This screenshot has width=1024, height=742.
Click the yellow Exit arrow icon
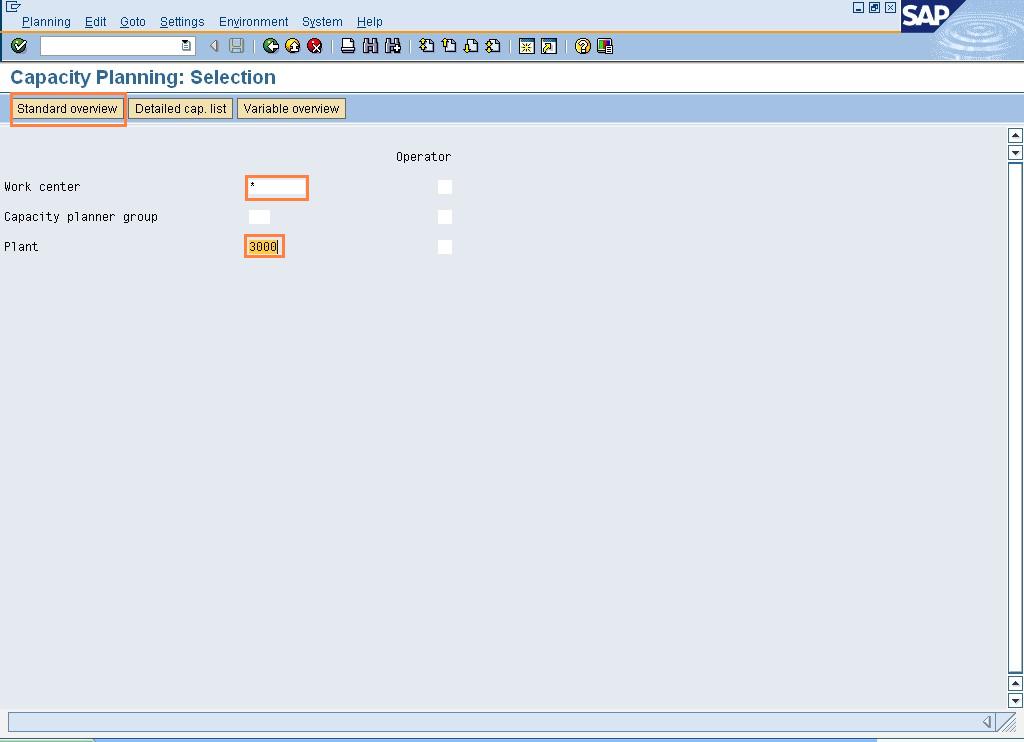[x=293, y=46]
